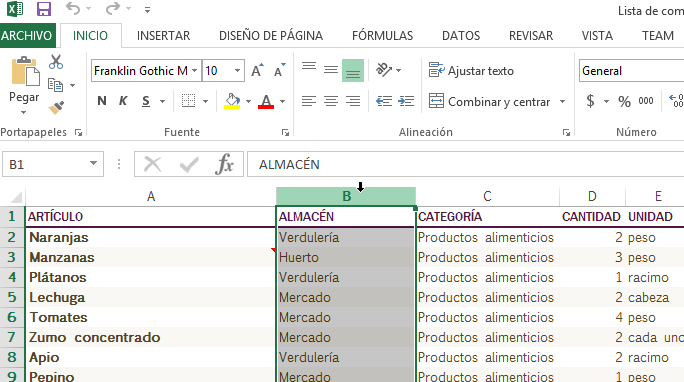
Task: Click the Undo arrow icon
Action: 73,8
